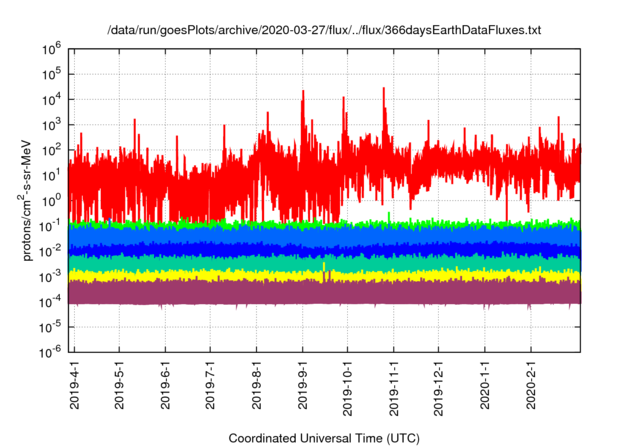Click the 10^5 y-axis tick label
This screenshot has width=640, height=448.
(x=51, y=74)
